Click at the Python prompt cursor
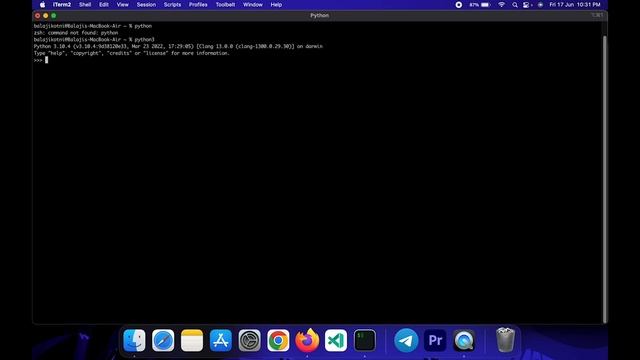 pyautogui.click(x=47, y=60)
